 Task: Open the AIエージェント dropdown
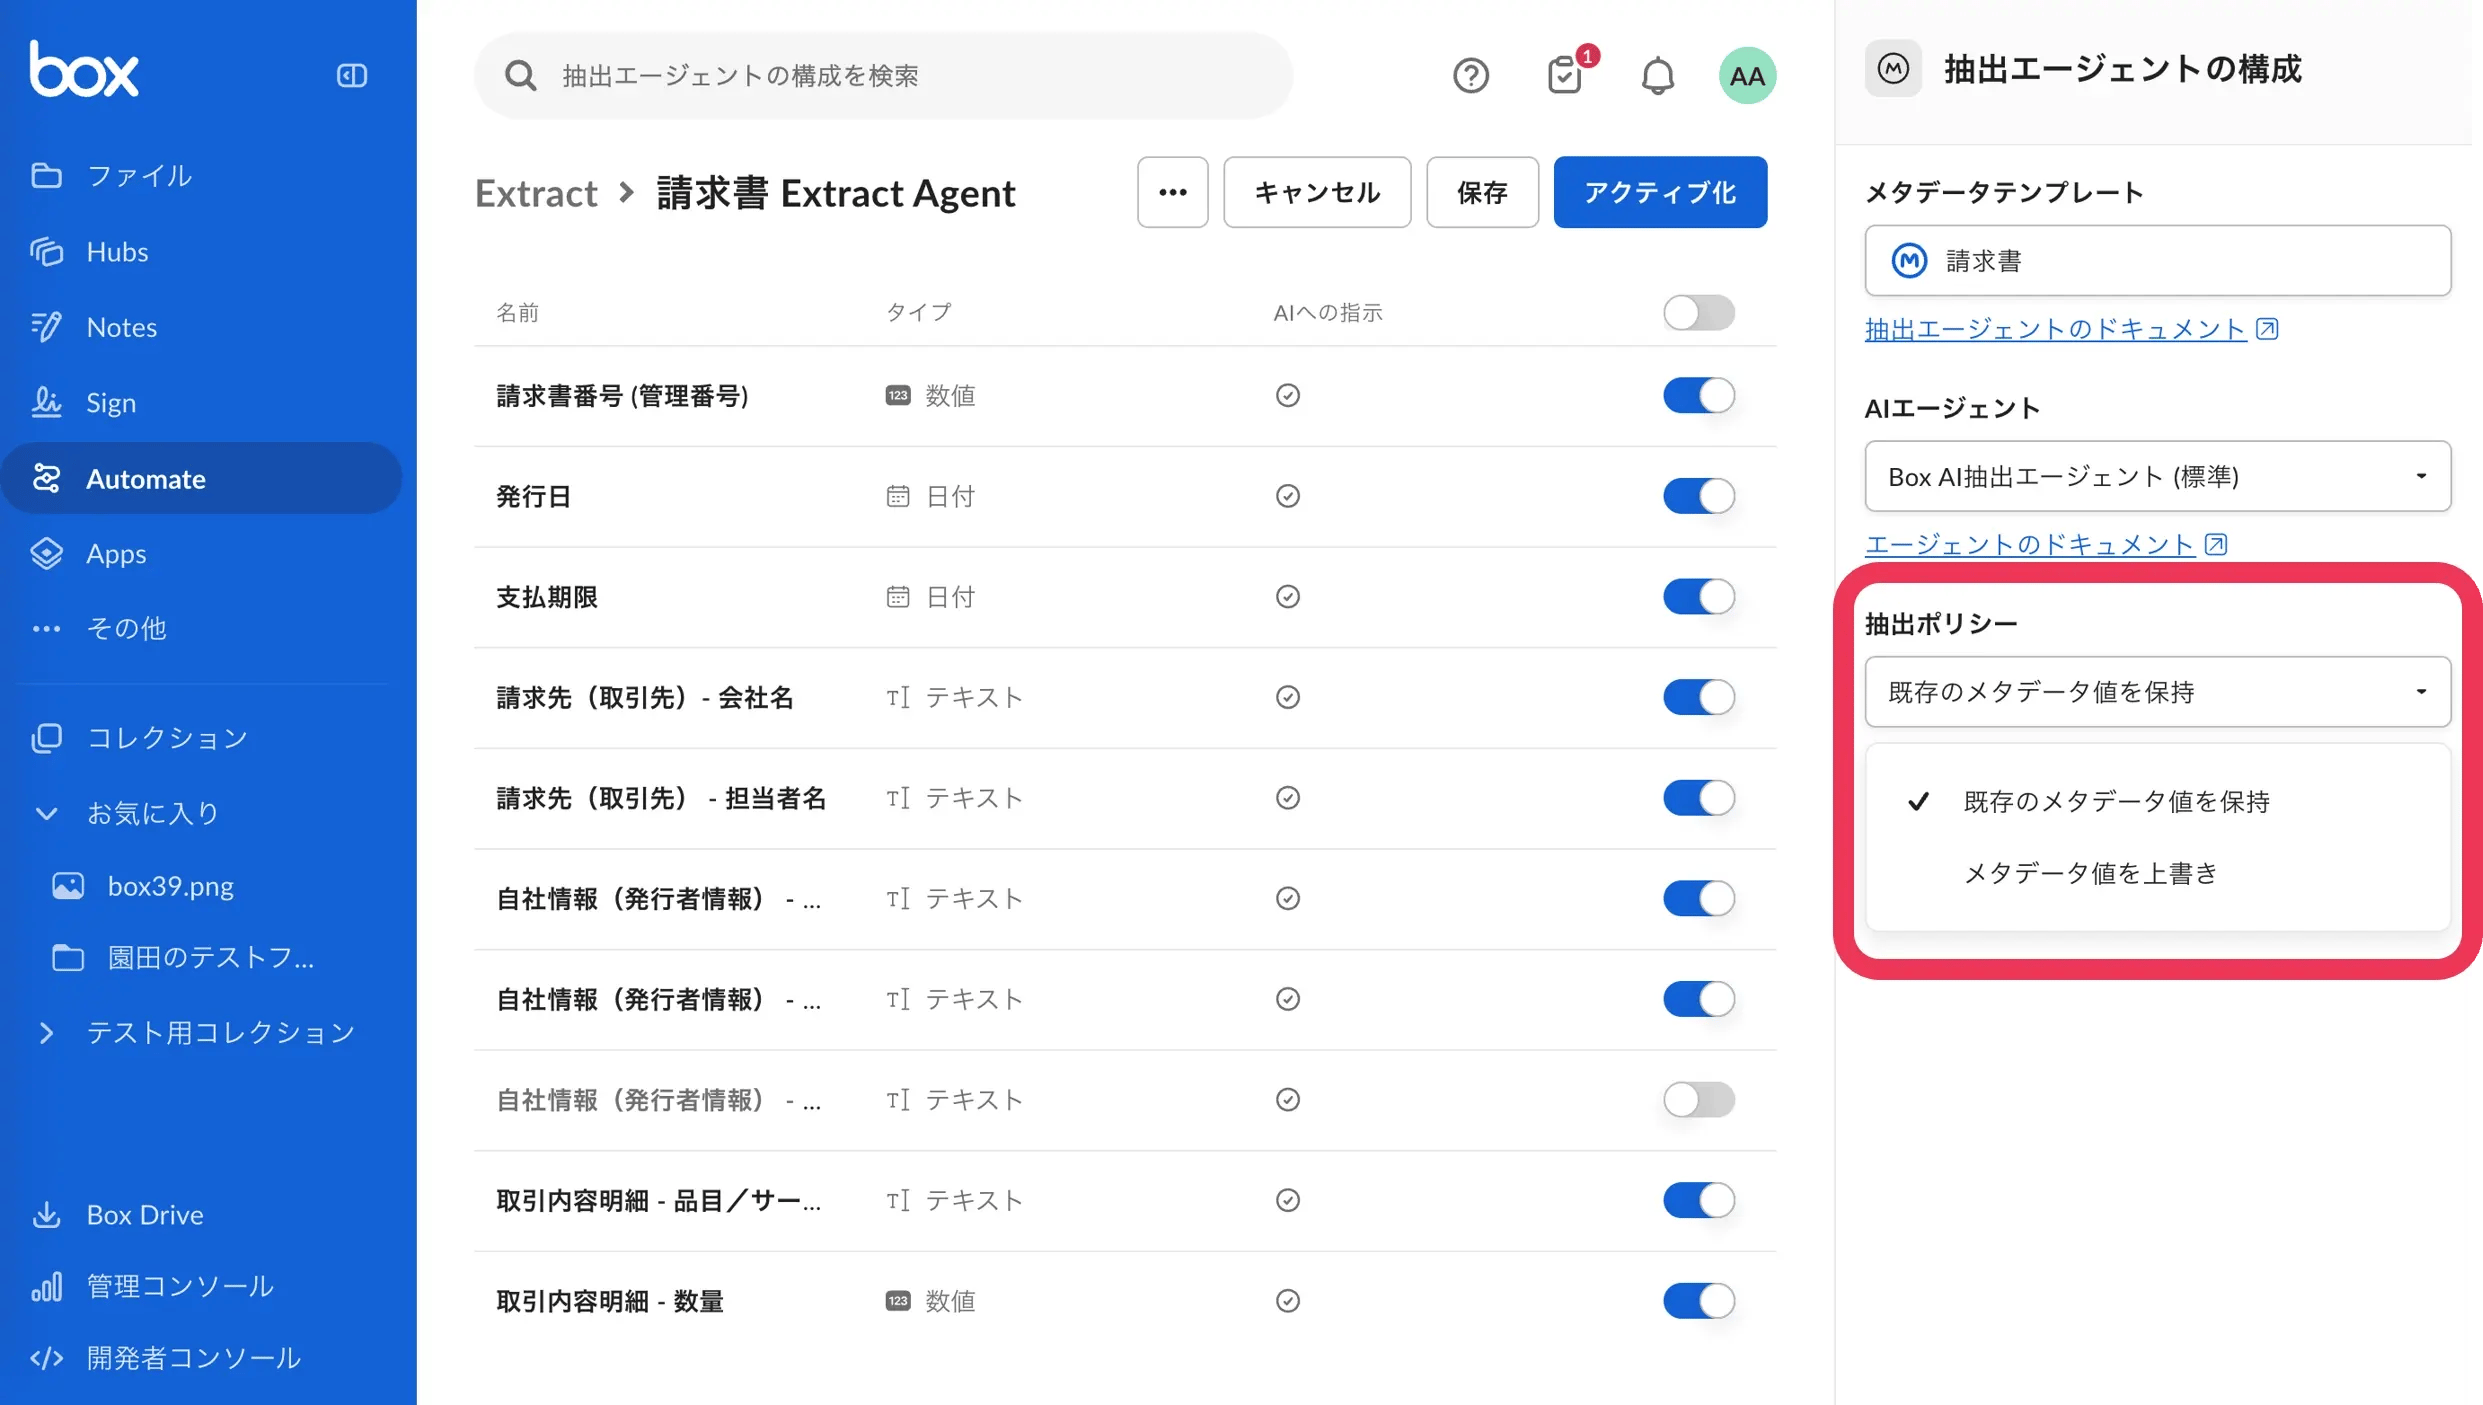(x=2156, y=477)
